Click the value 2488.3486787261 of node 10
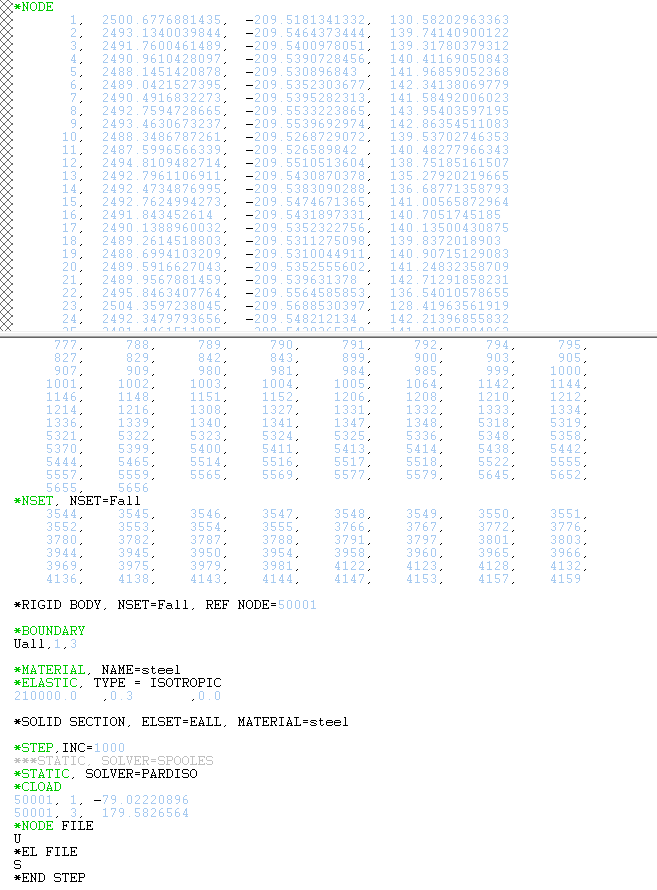Image resolution: width=657 pixels, height=890 pixels. [162, 137]
